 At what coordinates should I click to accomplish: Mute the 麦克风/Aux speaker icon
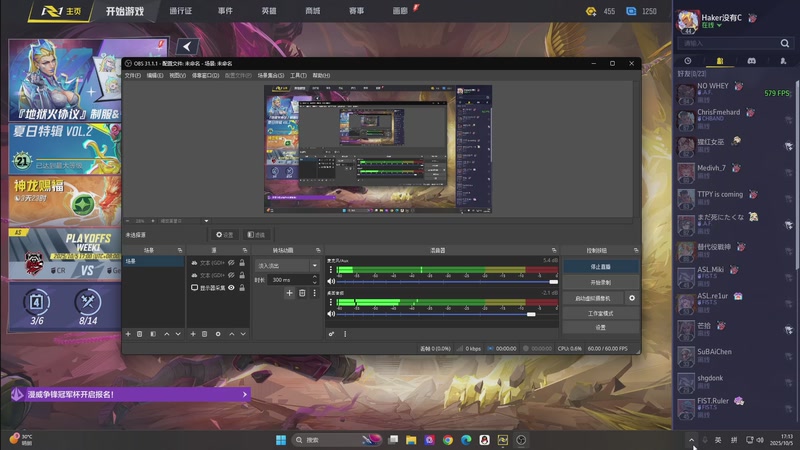(x=332, y=281)
